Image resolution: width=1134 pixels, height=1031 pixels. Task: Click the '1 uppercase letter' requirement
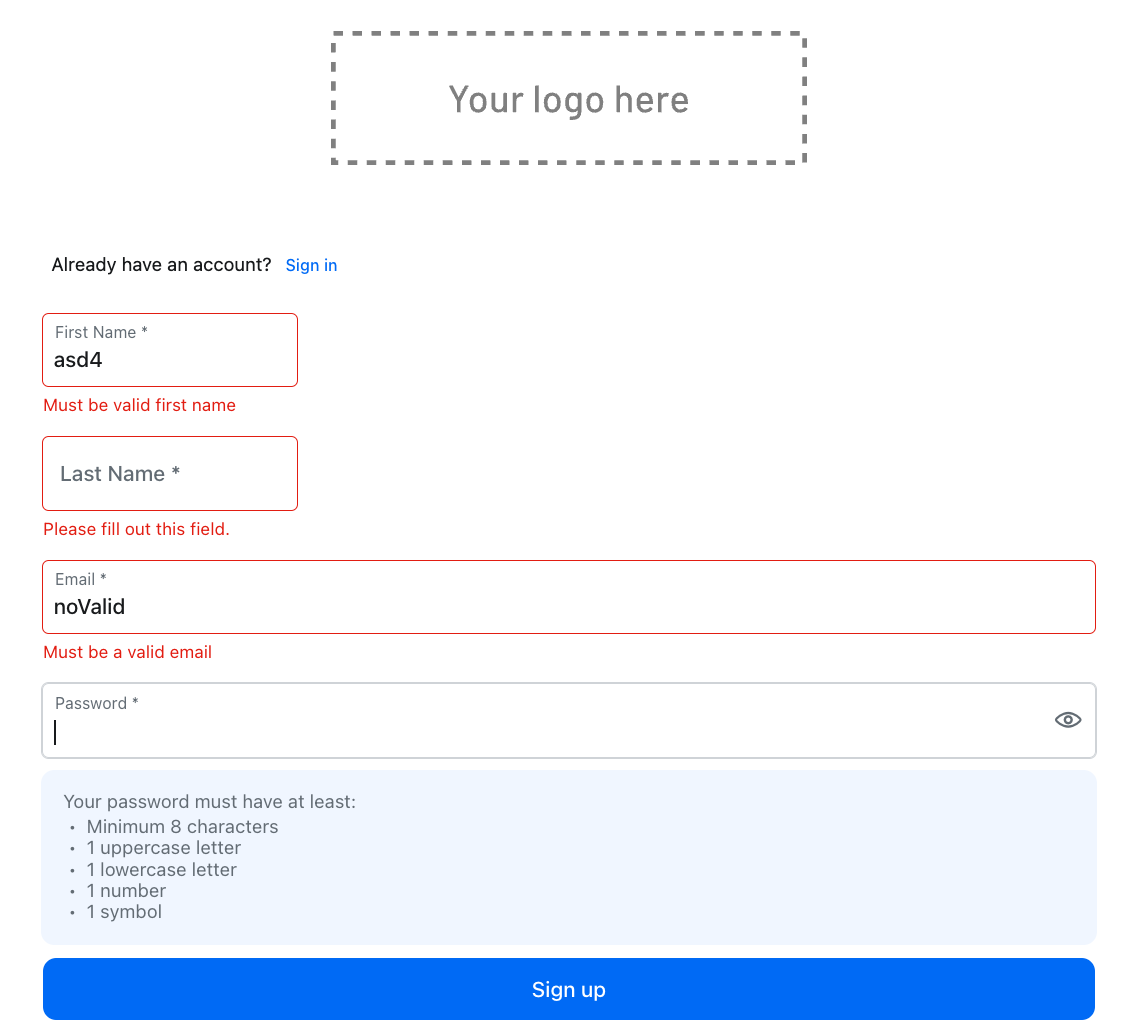coord(163,848)
